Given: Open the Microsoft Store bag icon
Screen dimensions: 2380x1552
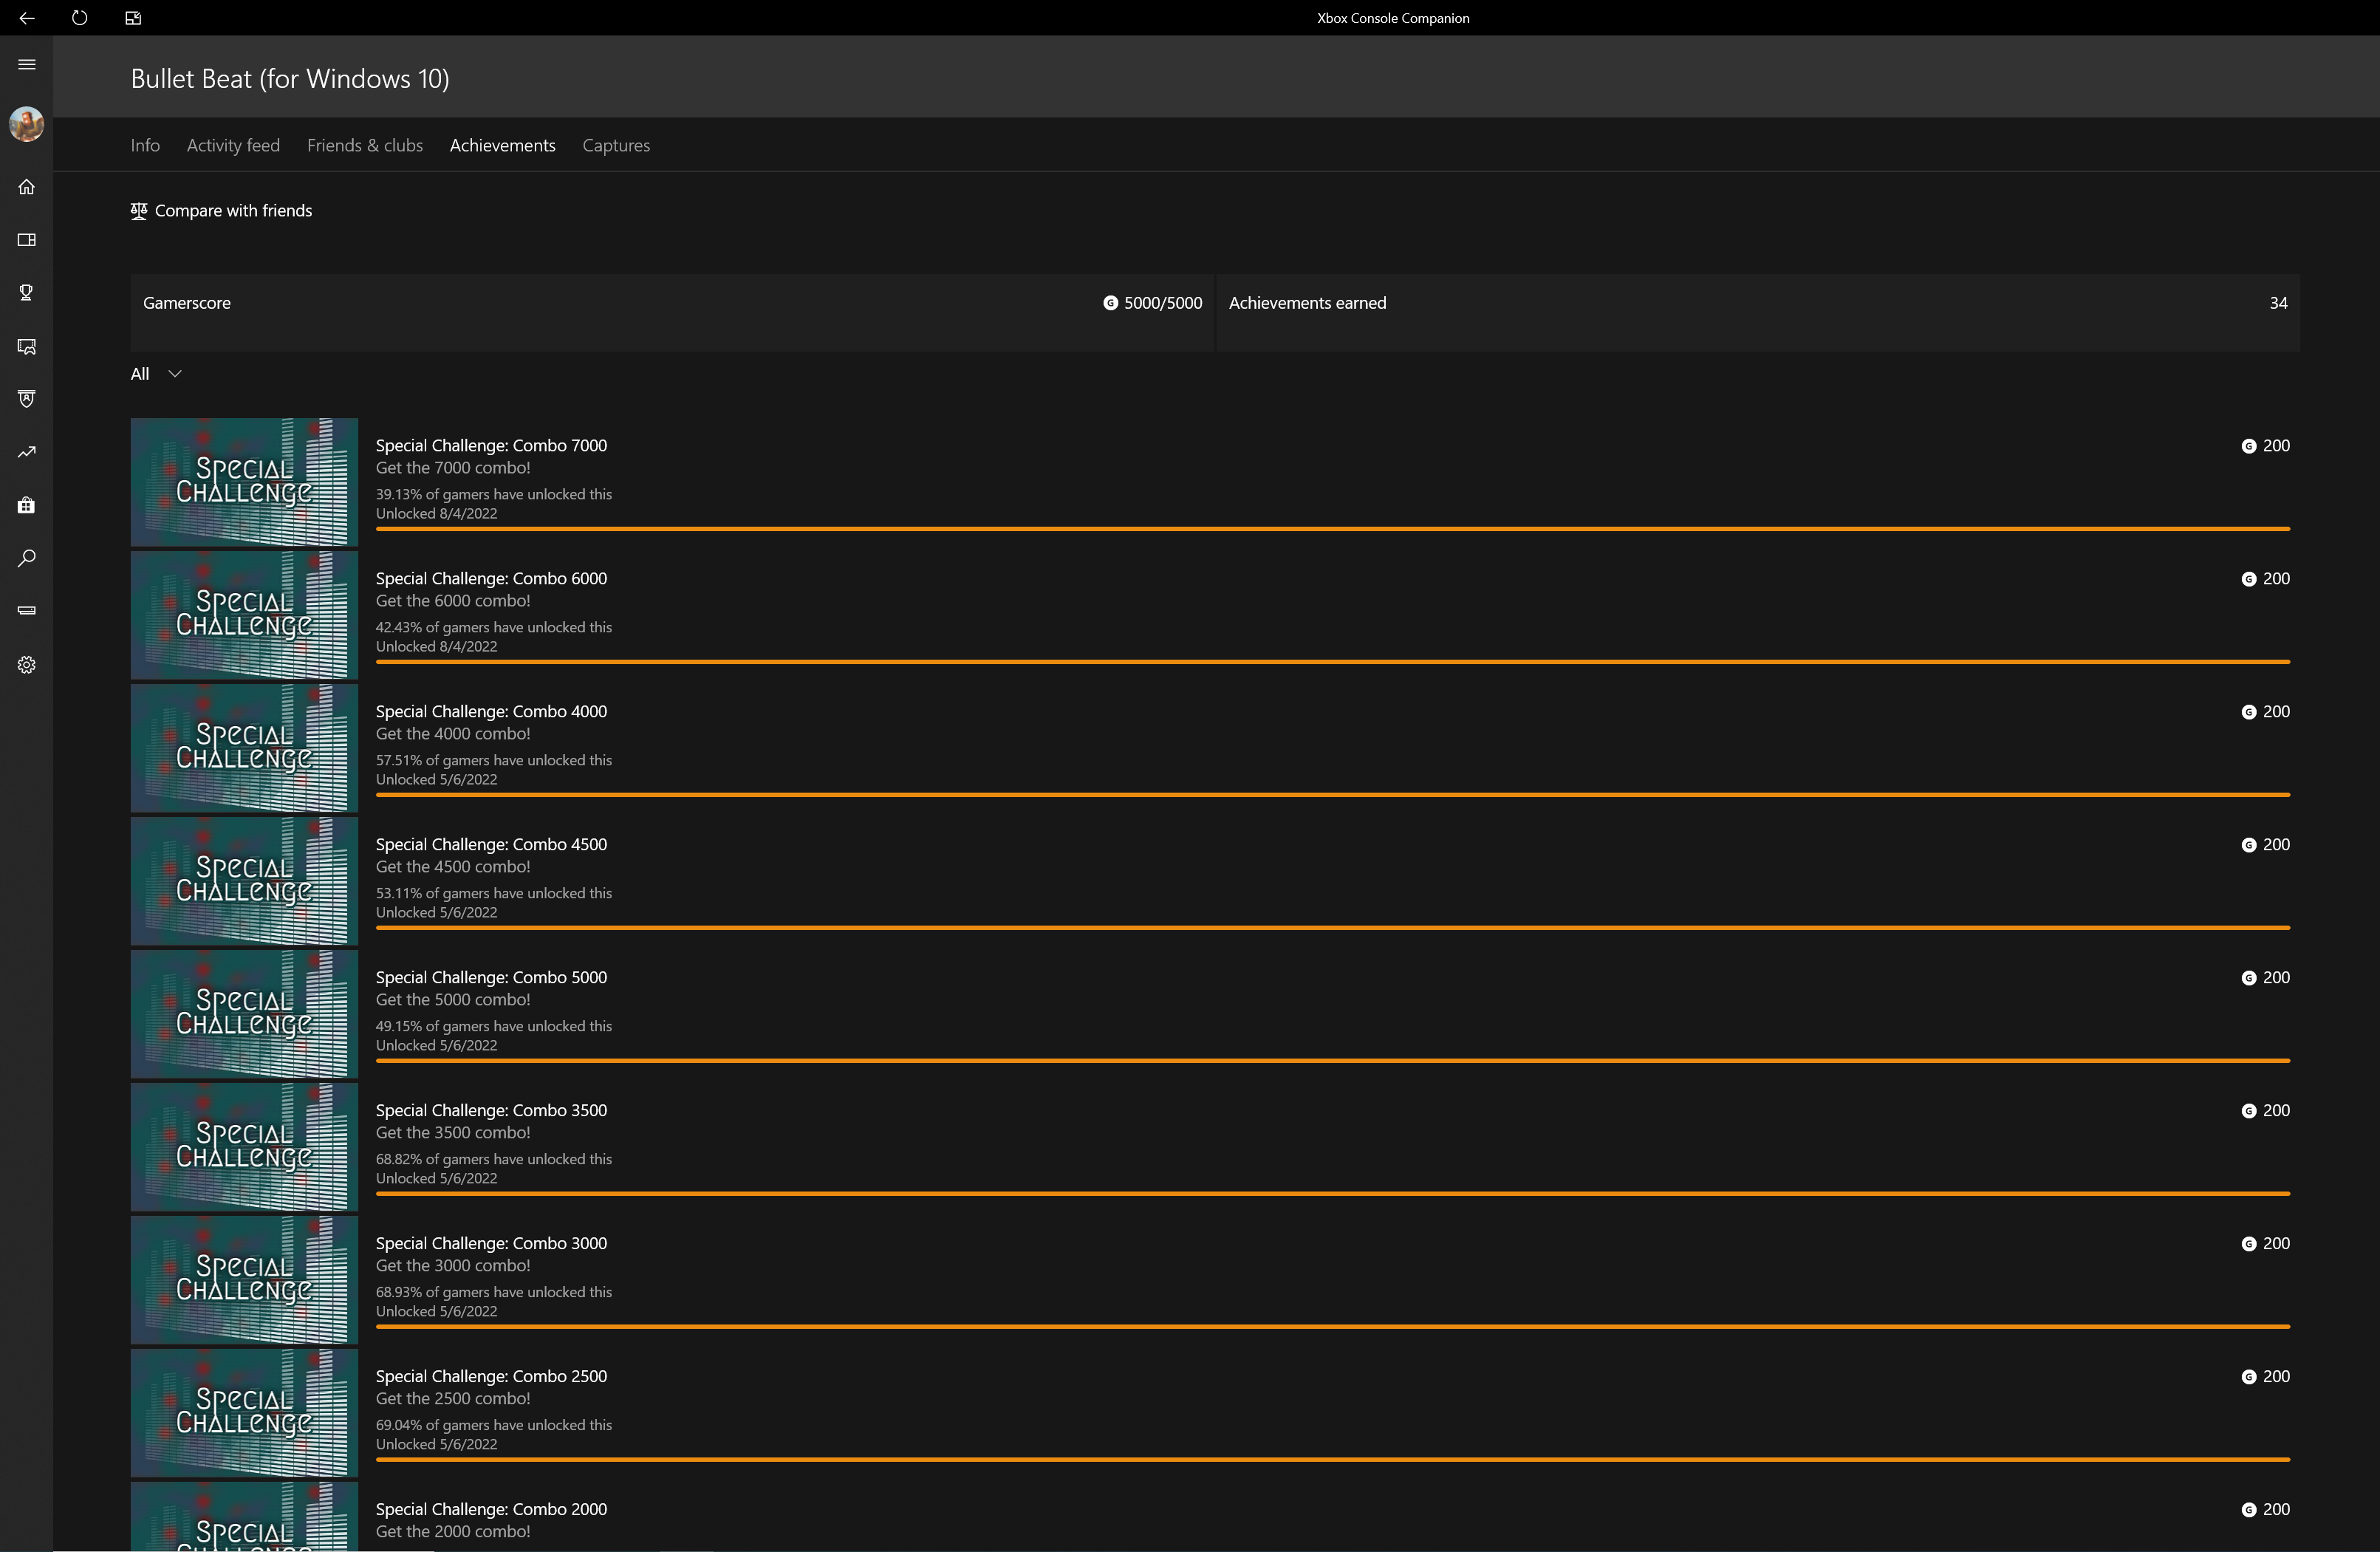Looking at the screenshot, I should (27, 506).
